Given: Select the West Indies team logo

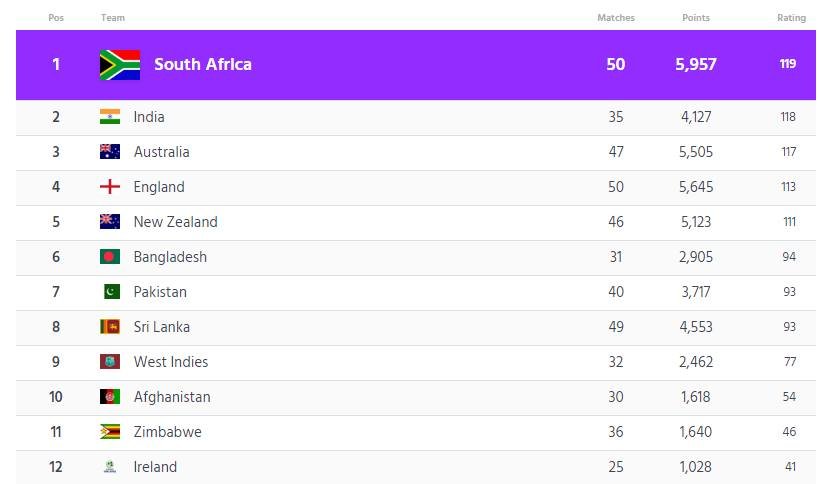Looking at the screenshot, I should point(110,361).
